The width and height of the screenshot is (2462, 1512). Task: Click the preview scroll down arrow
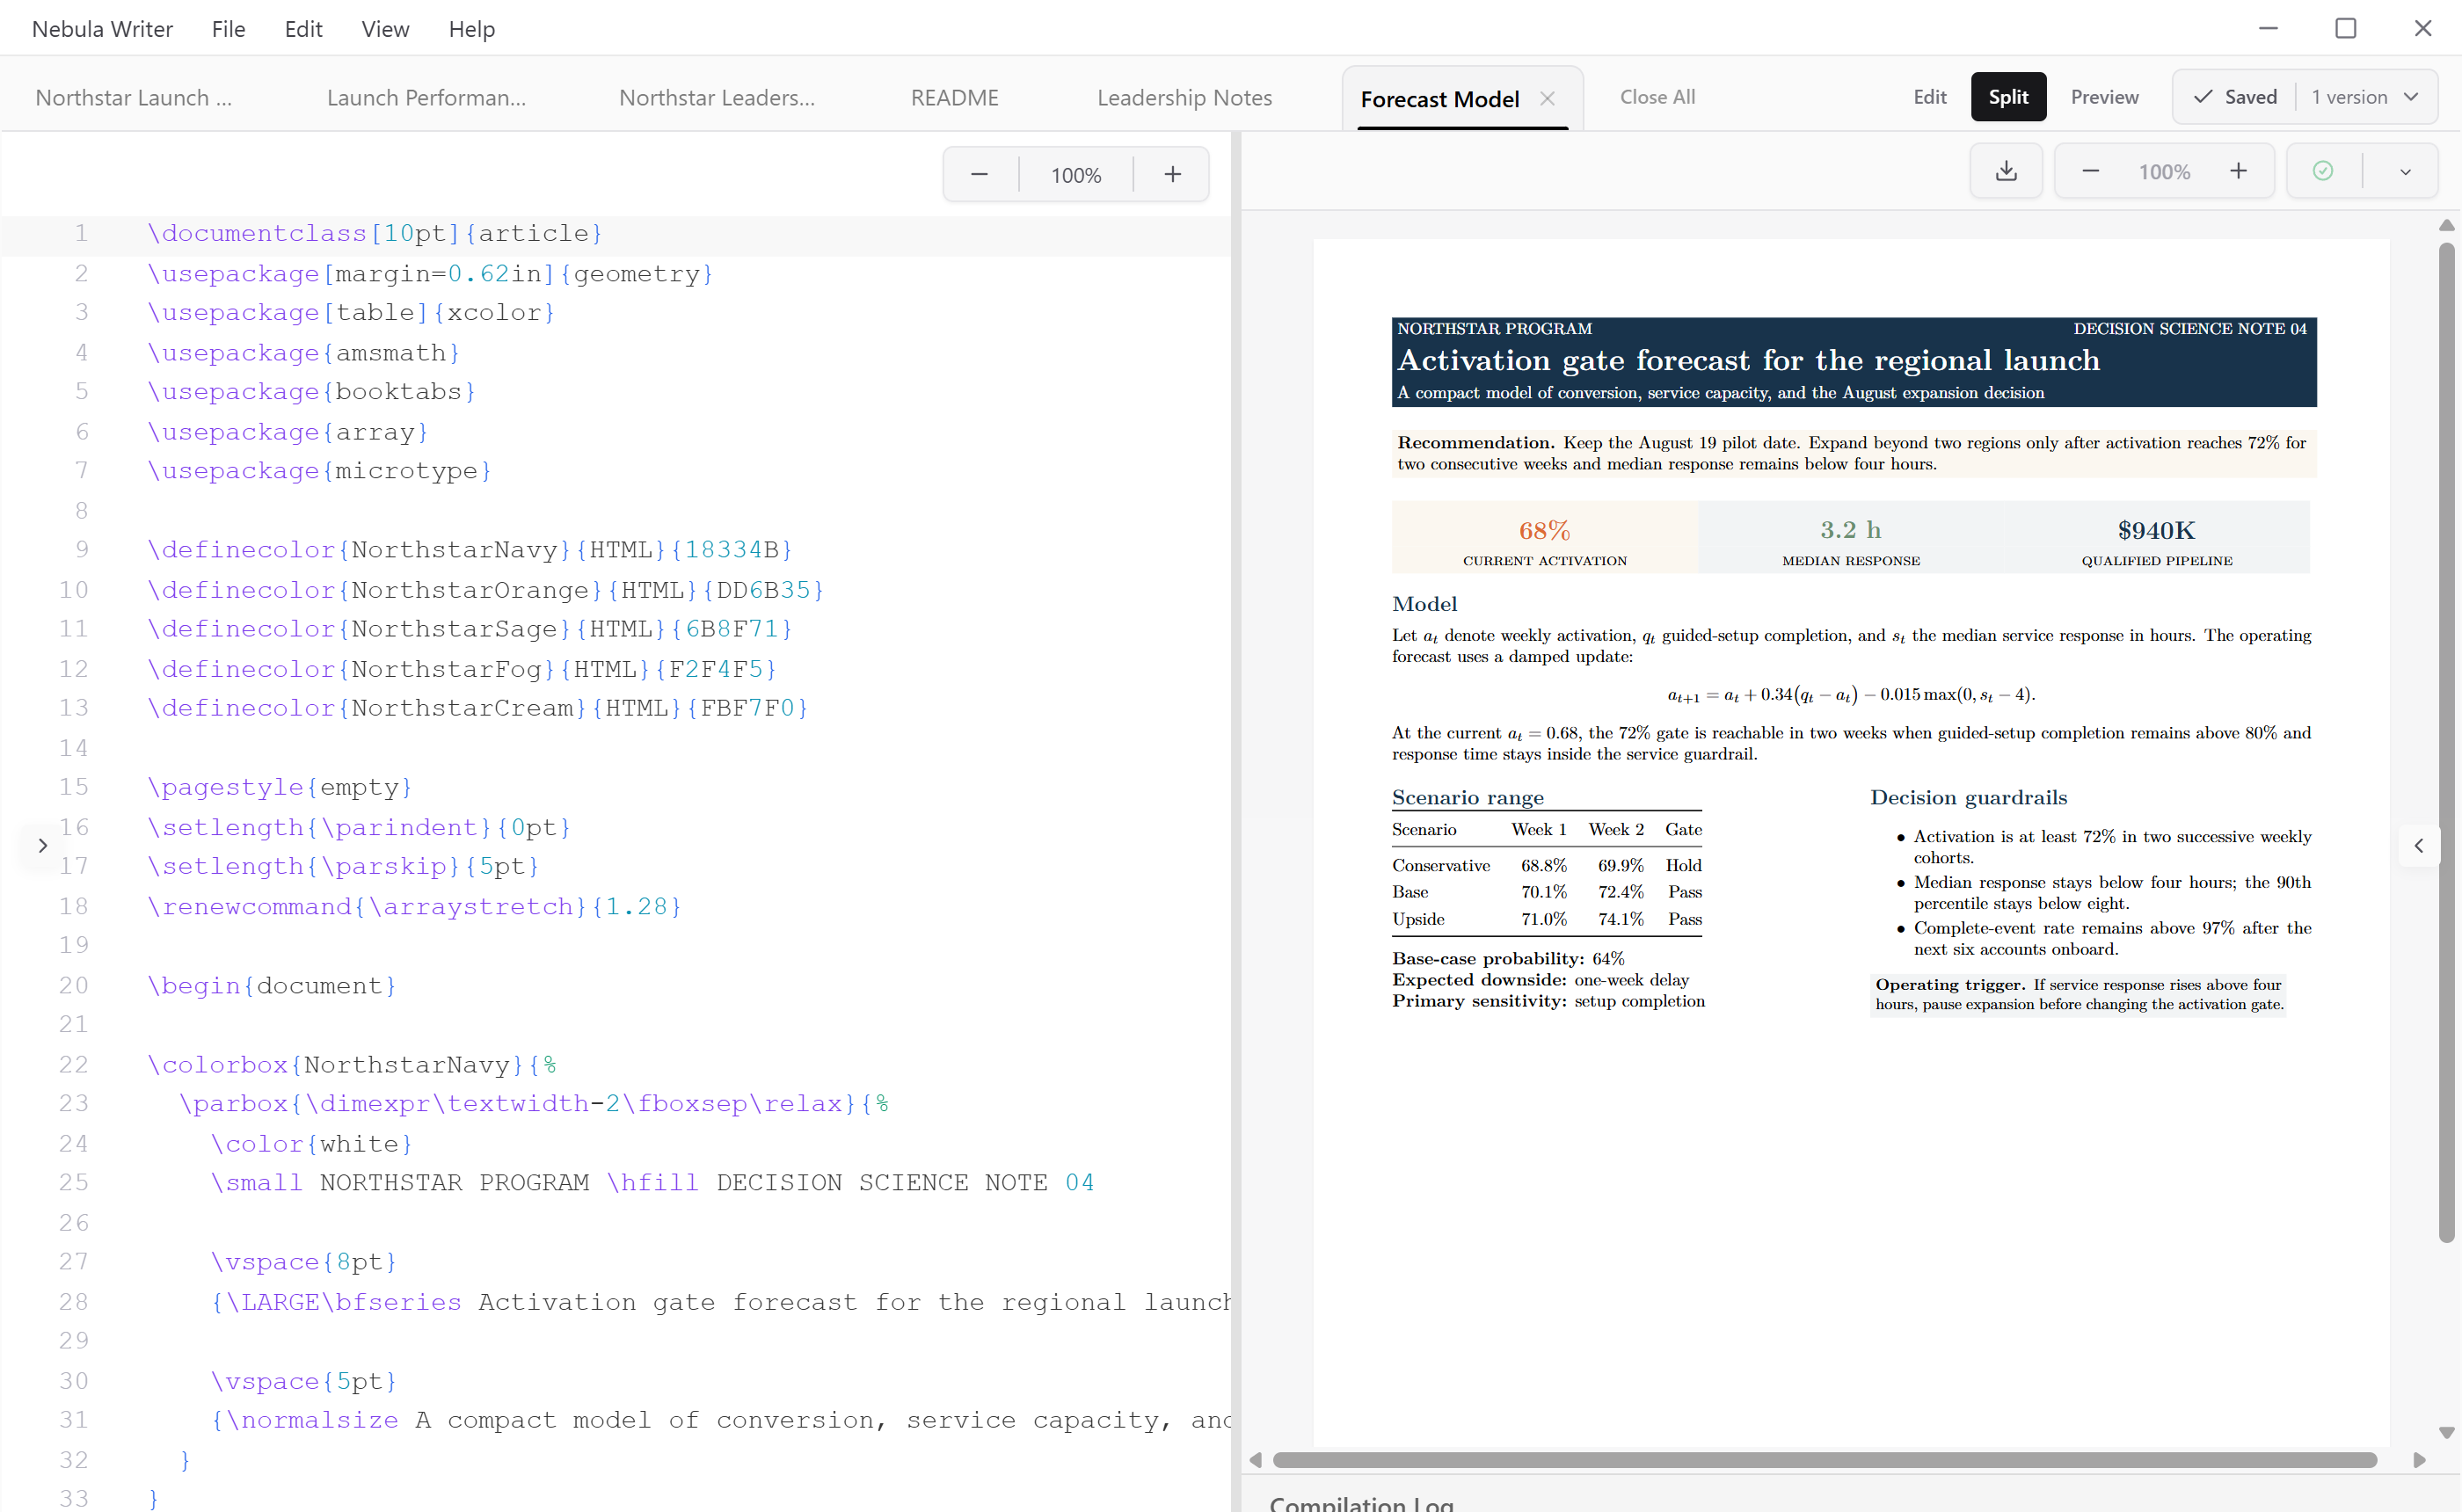[x=2446, y=1431]
